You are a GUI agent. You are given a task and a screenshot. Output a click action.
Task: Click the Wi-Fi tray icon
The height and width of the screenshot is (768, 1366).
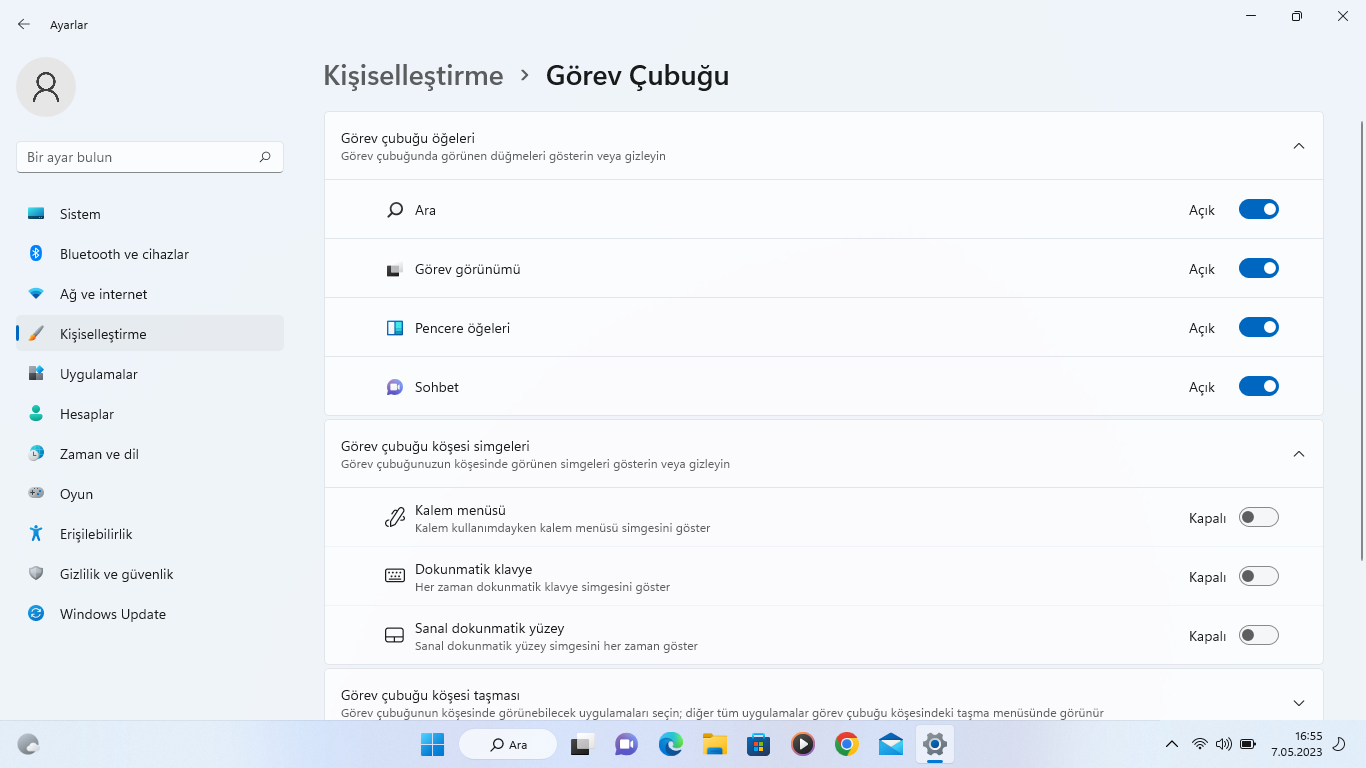point(1200,744)
